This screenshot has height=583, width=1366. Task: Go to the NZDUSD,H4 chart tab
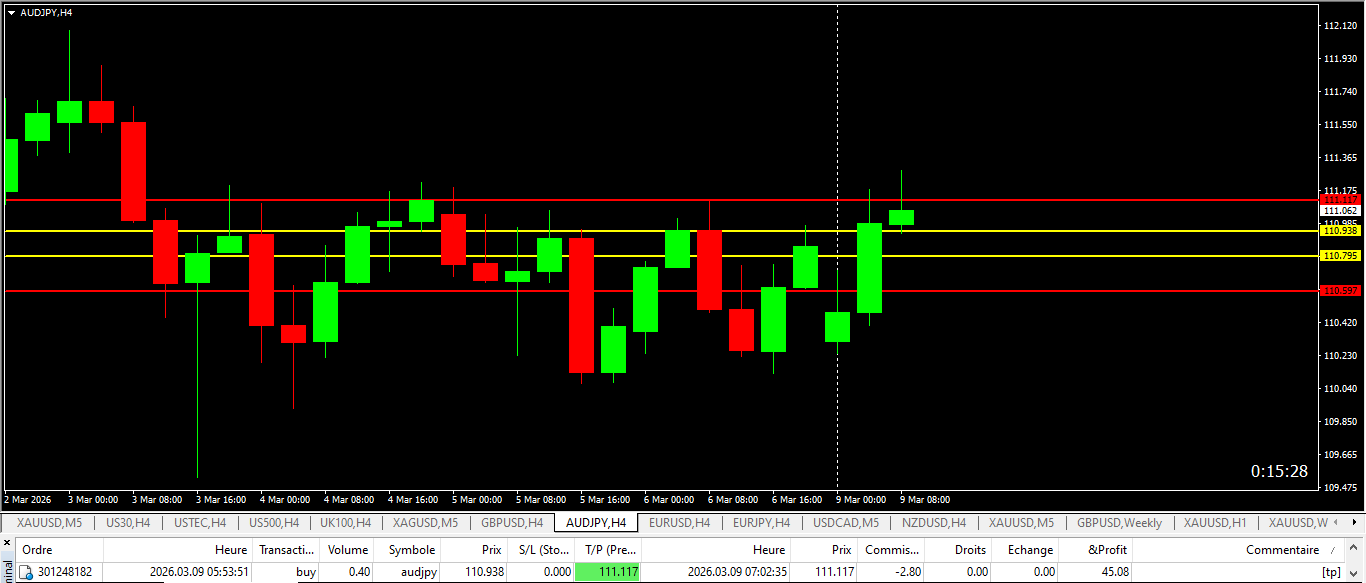pos(934,522)
